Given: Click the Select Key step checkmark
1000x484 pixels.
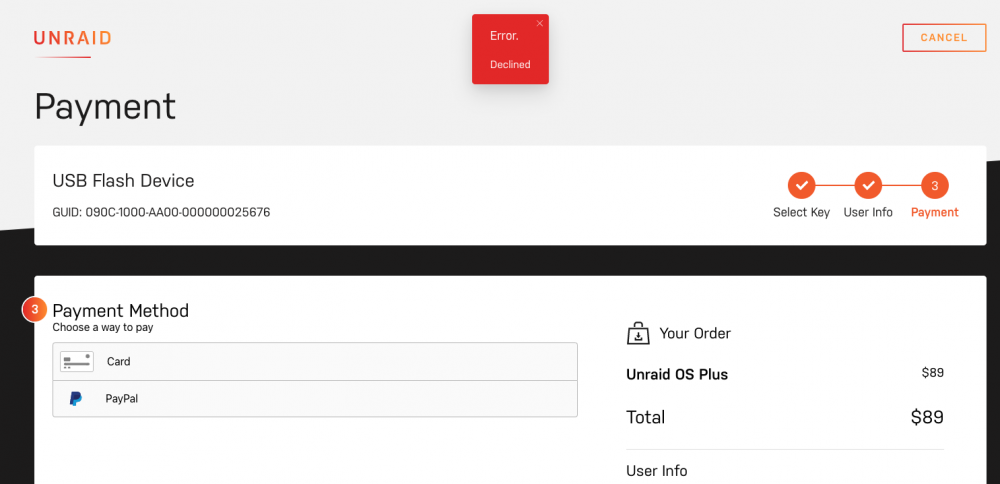Looking at the screenshot, I should point(802,186).
